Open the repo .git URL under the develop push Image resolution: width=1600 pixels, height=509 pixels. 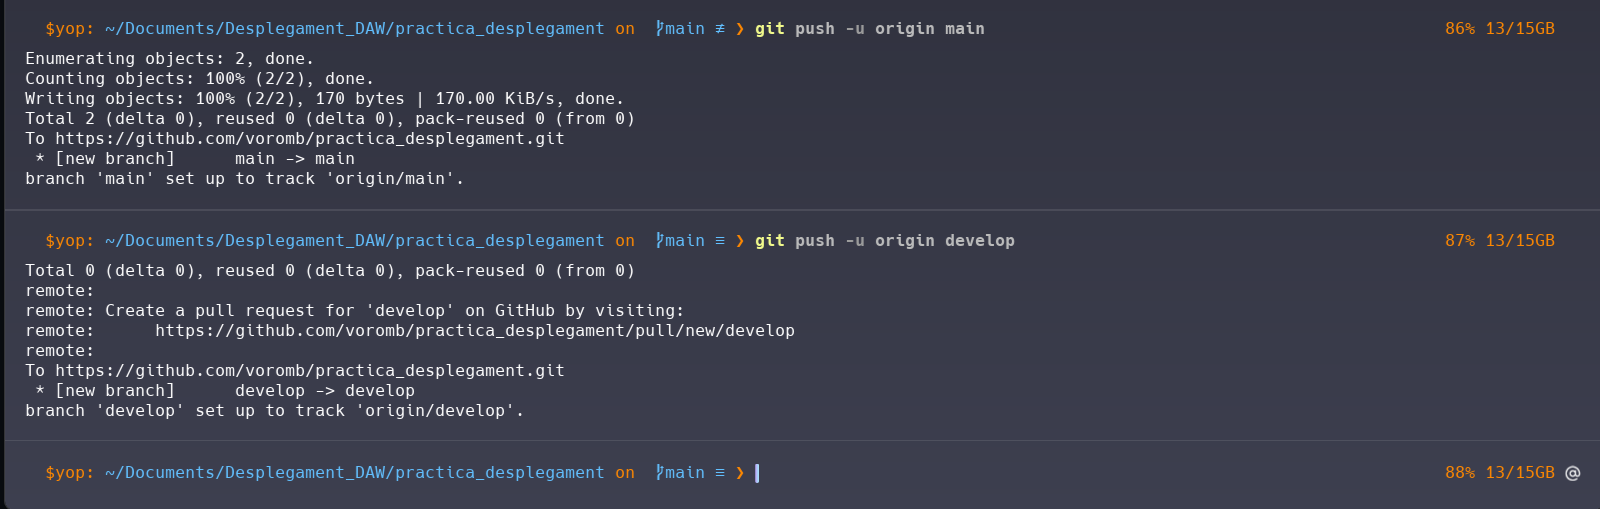click(x=309, y=371)
